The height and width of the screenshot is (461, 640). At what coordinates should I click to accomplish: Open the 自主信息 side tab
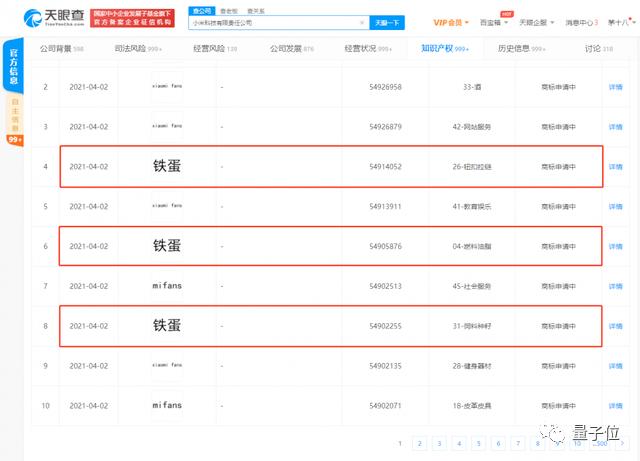pyautogui.click(x=15, y=115)
